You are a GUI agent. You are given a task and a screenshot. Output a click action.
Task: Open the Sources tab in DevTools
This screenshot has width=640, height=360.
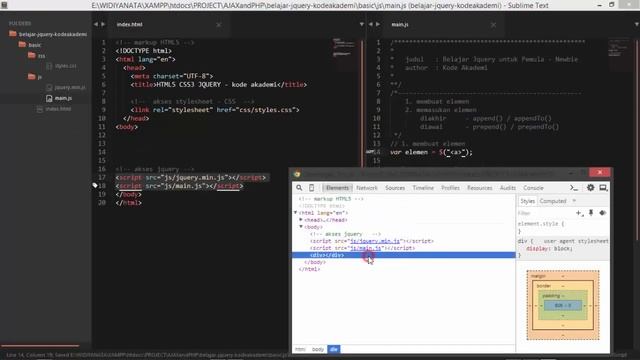395,188
